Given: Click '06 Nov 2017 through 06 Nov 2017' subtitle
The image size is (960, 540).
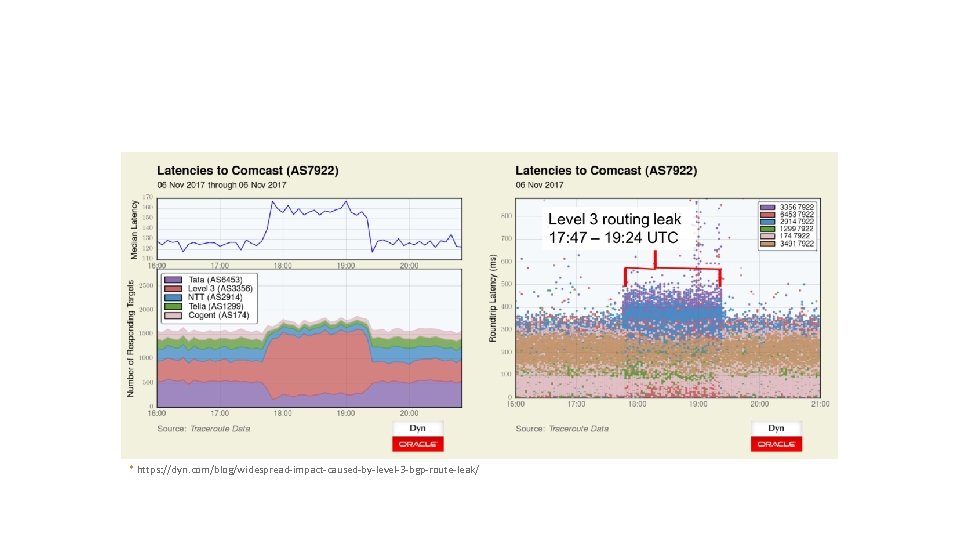Looking at the screenshot, I should tap(222, 185).
